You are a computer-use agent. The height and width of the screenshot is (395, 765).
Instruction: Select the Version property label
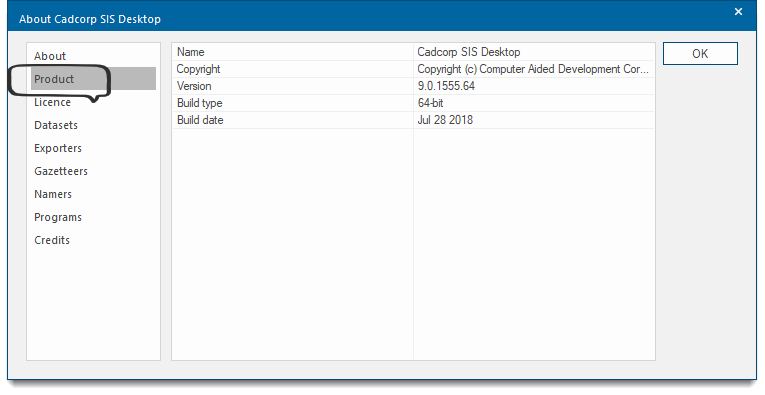[194, 86]
